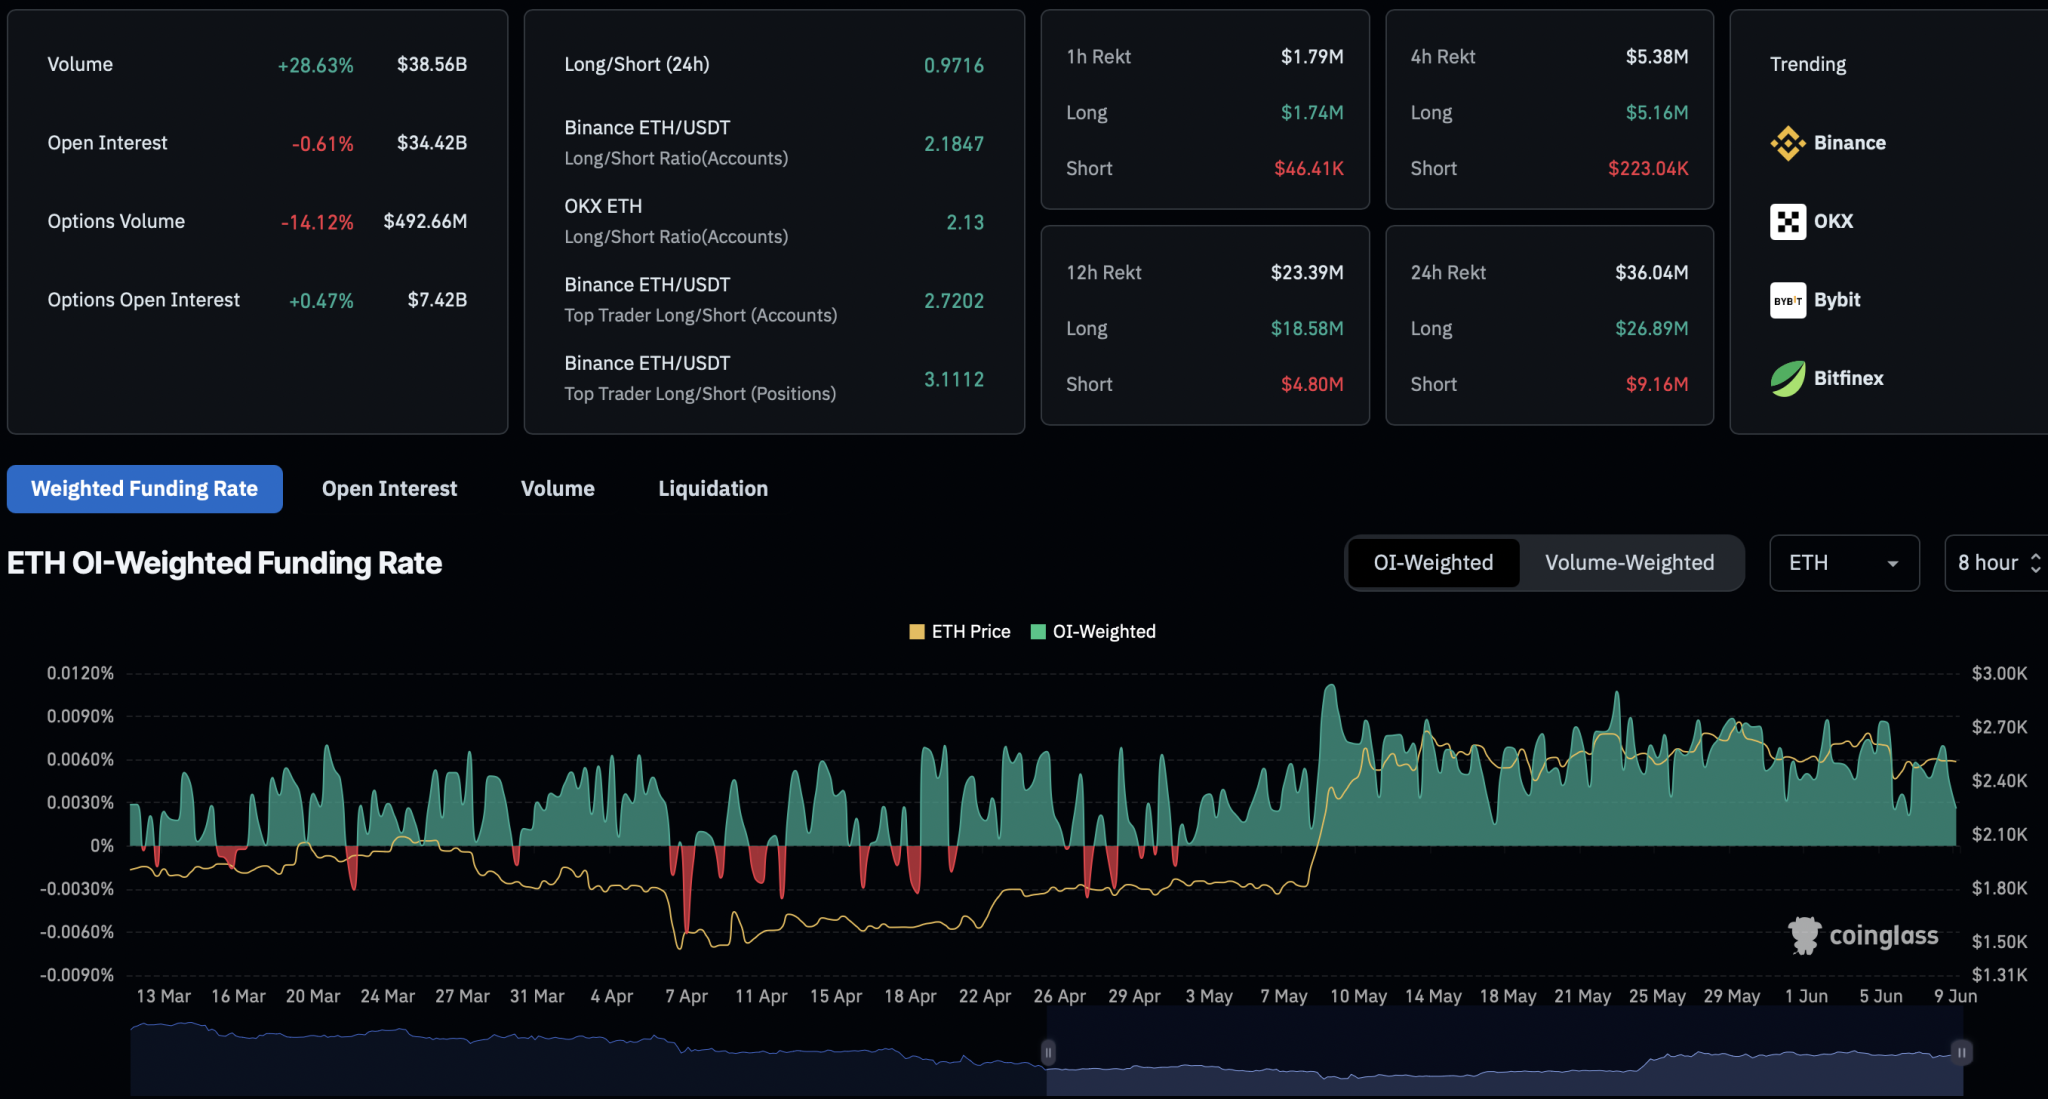Click left range handle on mini chart
The height and width of the screenshot is (1099, 2048).
tap(1048, 1052)
